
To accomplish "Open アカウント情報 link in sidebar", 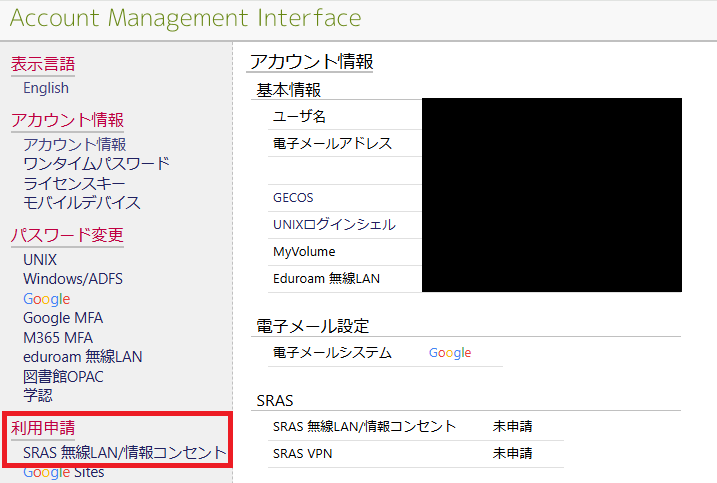I will tap(74, 145).
